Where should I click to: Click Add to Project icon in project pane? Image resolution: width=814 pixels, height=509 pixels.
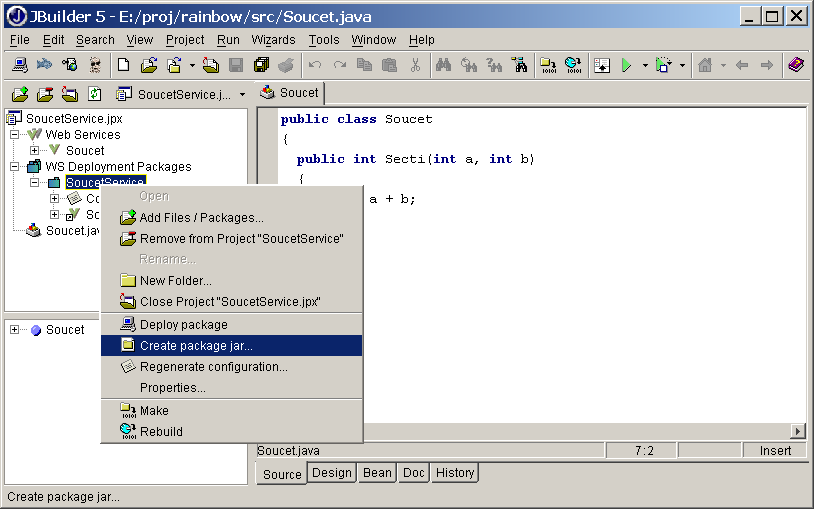point(20,94)
